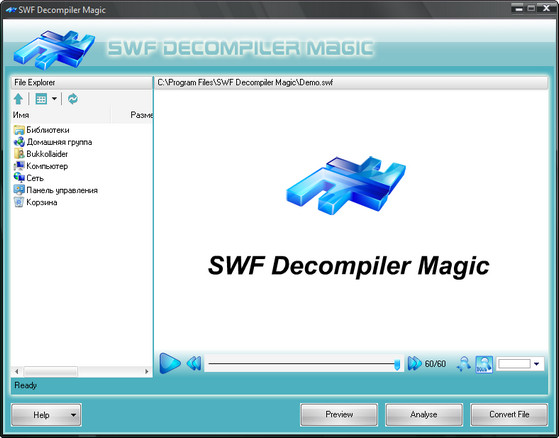Select Сеть network row

(x=29, y=178)
